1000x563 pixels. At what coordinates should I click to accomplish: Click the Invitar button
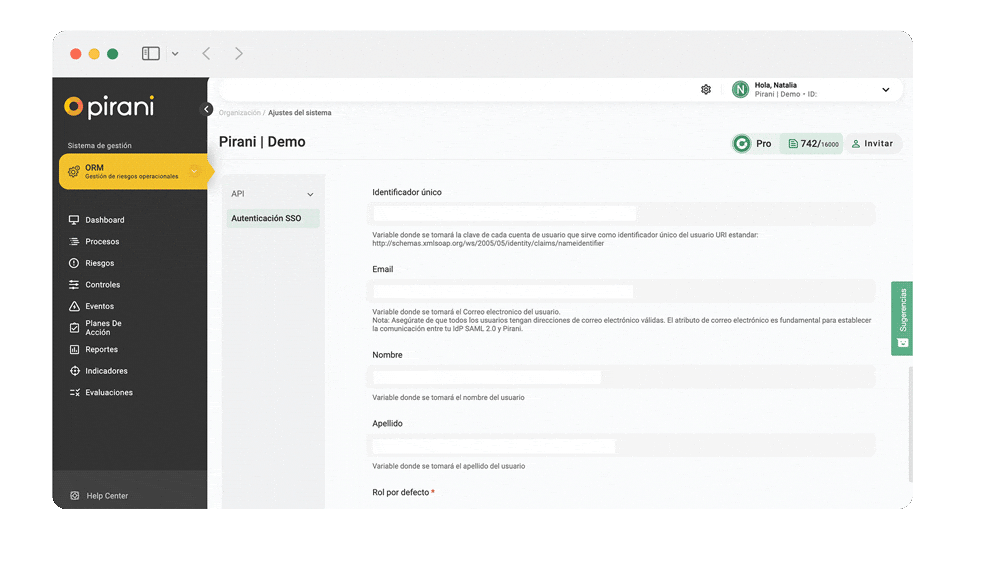(x=872, y=144)
